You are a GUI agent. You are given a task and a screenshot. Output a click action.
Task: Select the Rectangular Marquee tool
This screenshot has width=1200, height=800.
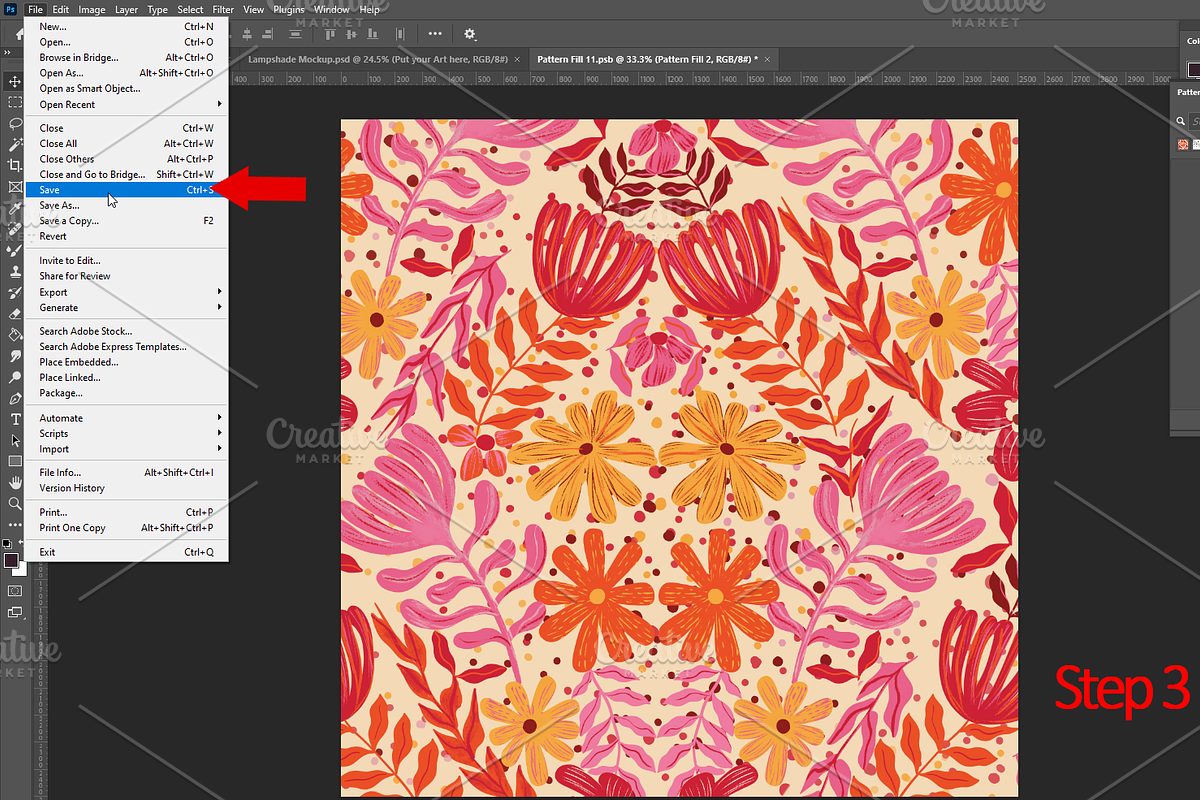[x=15, y=102]
